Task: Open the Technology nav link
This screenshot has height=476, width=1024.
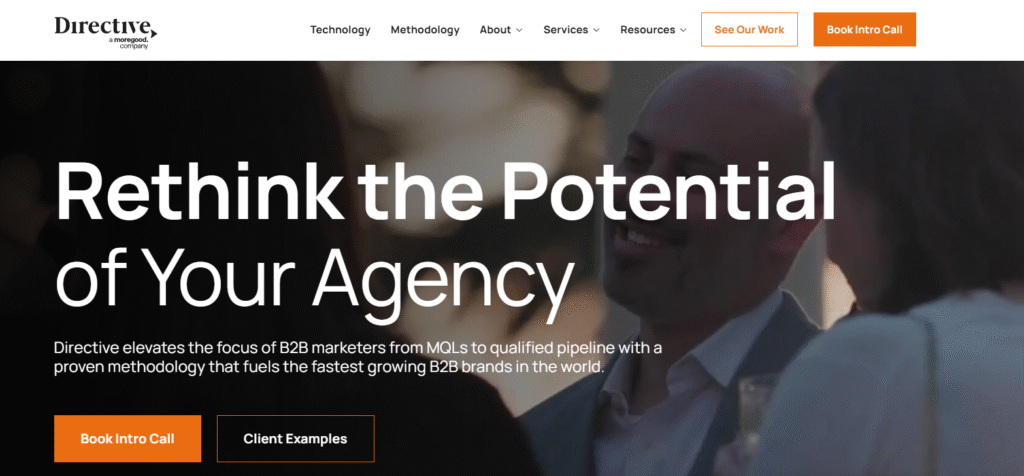Action: click(x=340, y=29)
